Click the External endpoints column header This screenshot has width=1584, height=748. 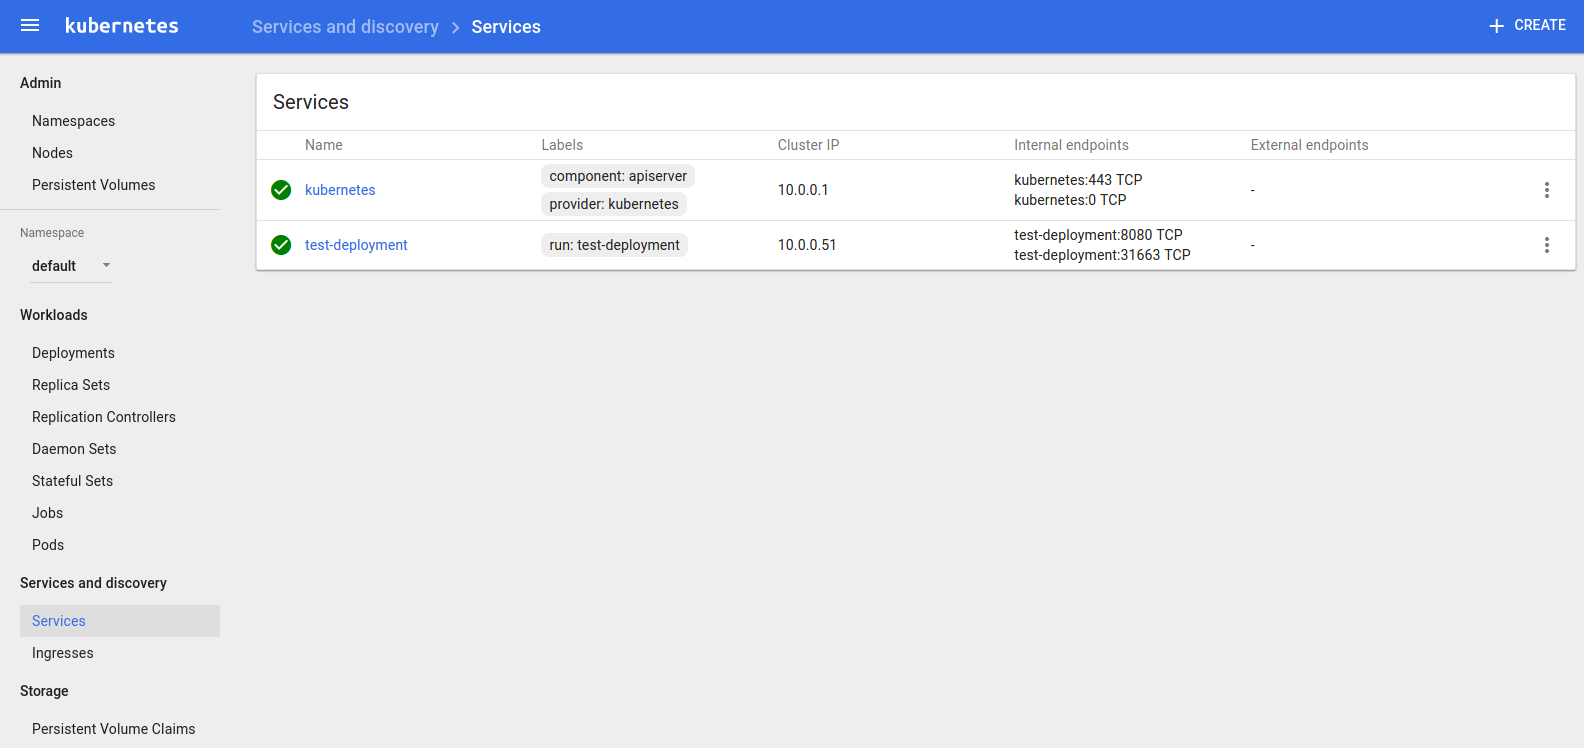pyautogui.click(x=1309, y=145)
